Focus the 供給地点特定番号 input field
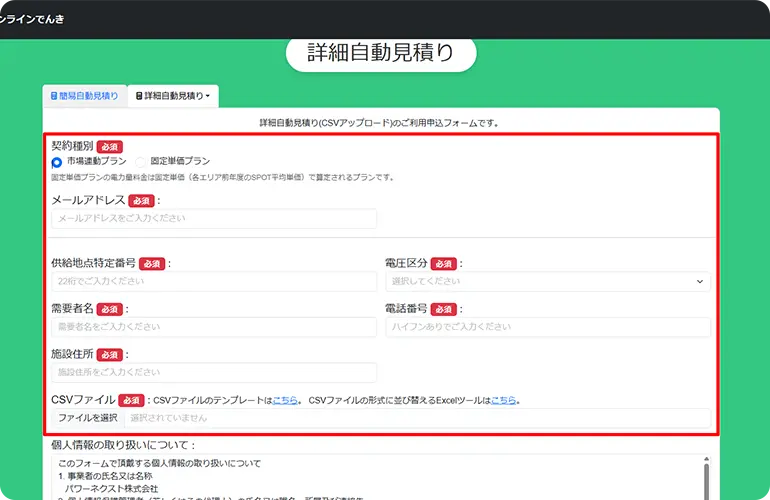The width and height of the screenshot is (770, 500). coord(214,281)
